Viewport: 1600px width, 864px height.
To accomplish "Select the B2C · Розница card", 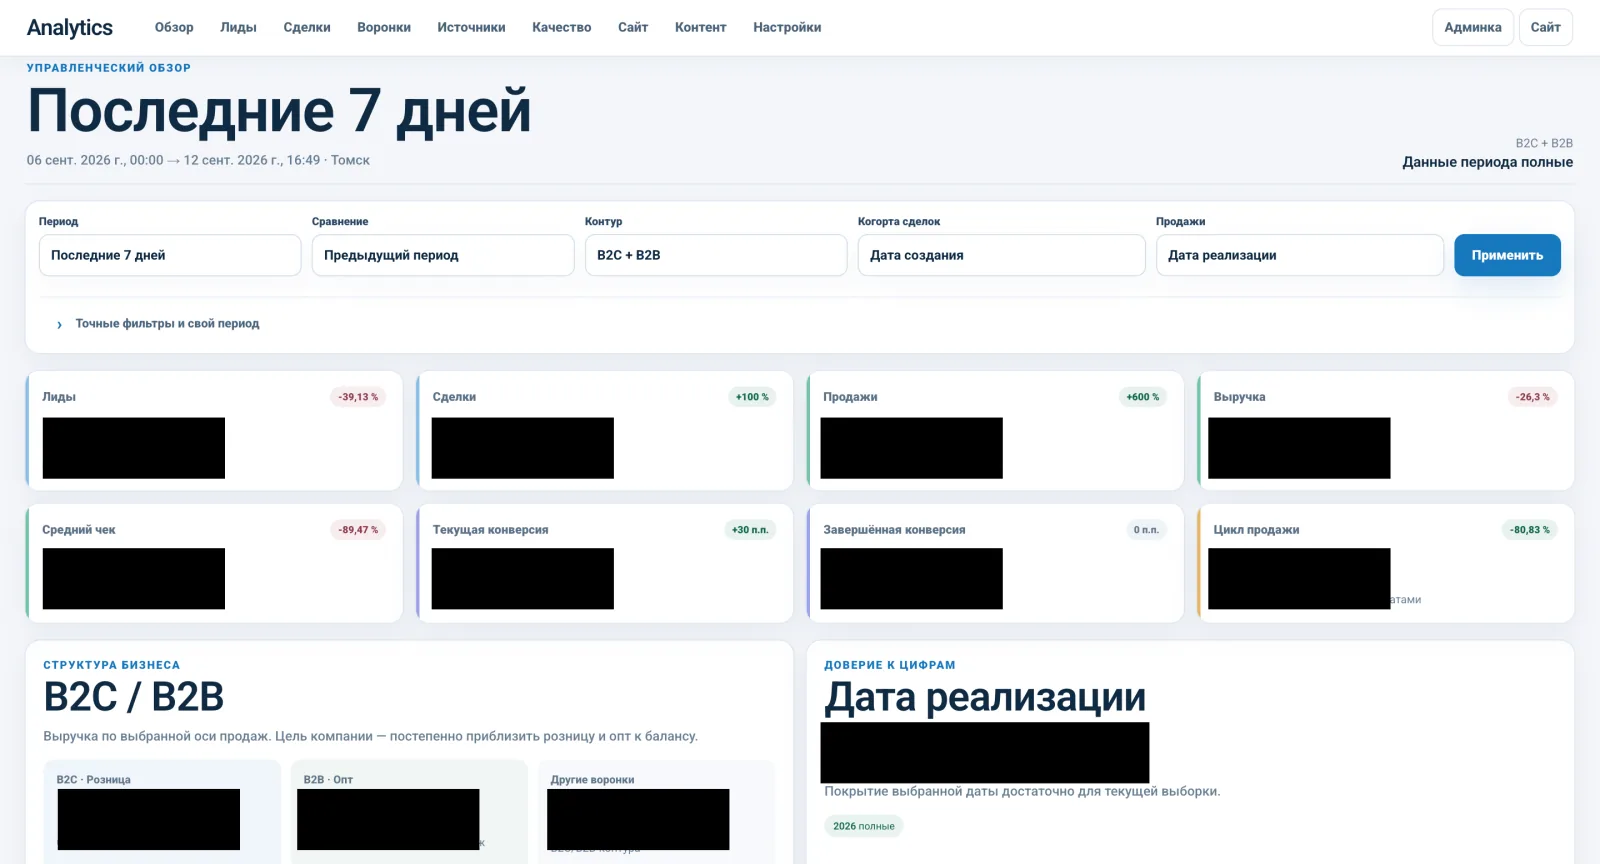I will coord(162,812).
